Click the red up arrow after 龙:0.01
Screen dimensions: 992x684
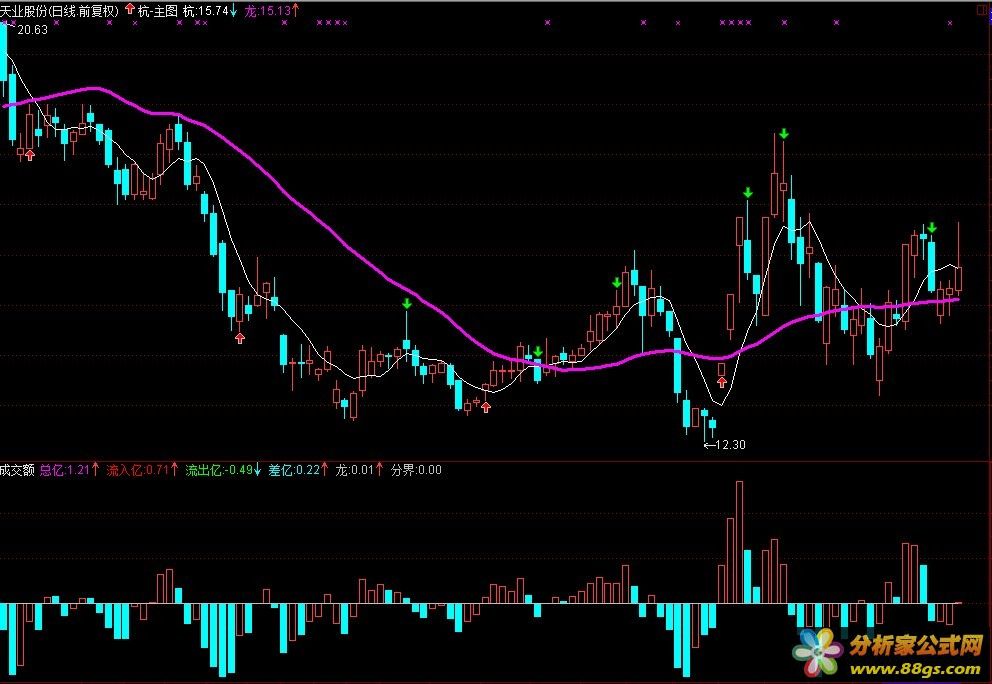[380, 469]
